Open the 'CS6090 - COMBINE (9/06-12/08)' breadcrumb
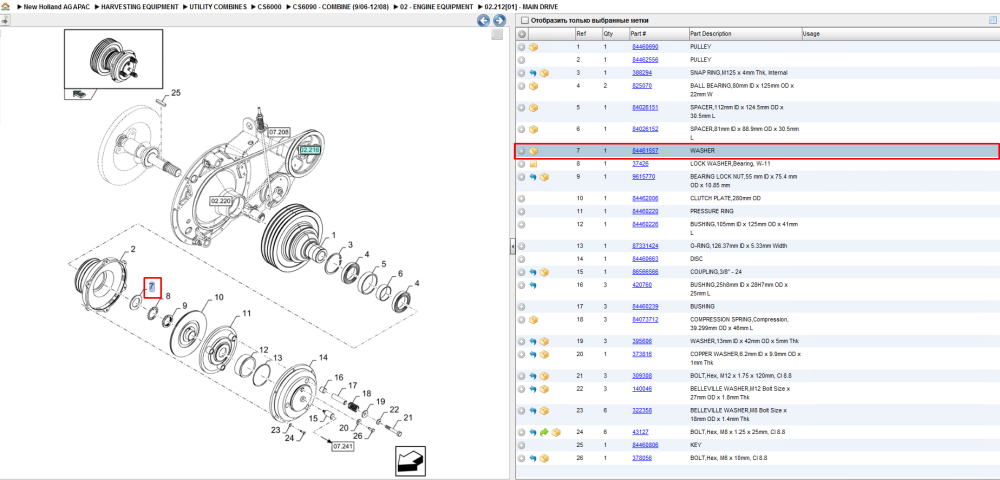Viewport: 1000px width, 480px height. tap(341, 6)
